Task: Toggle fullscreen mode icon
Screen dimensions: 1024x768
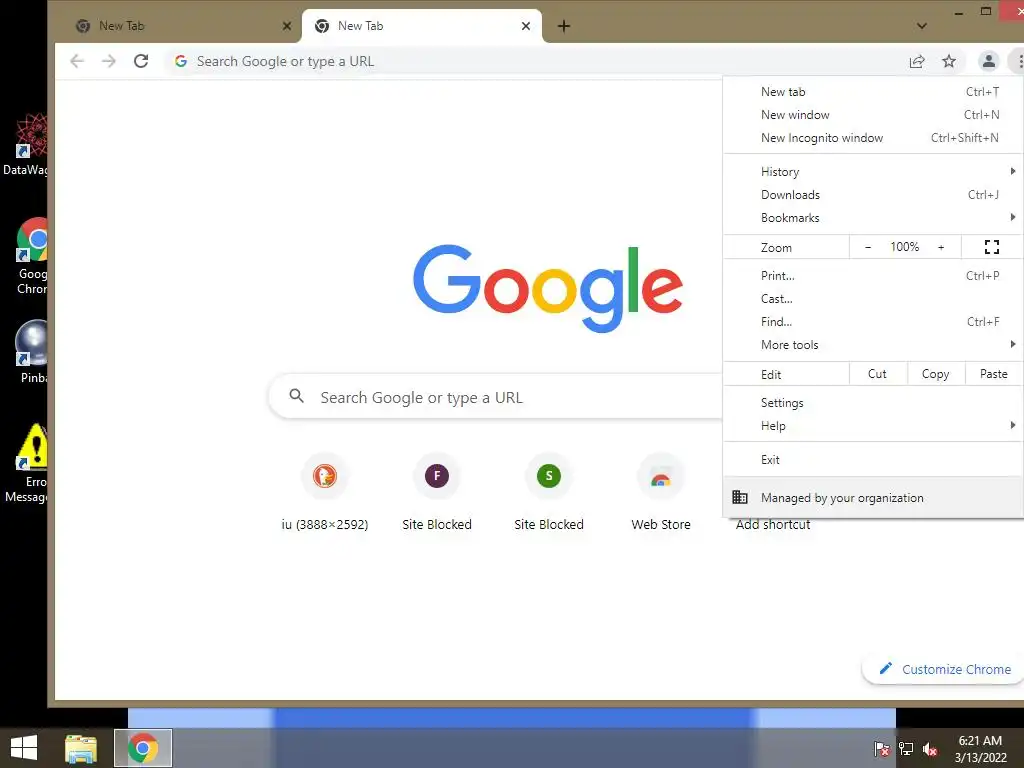Action: [x=992, y=247]
